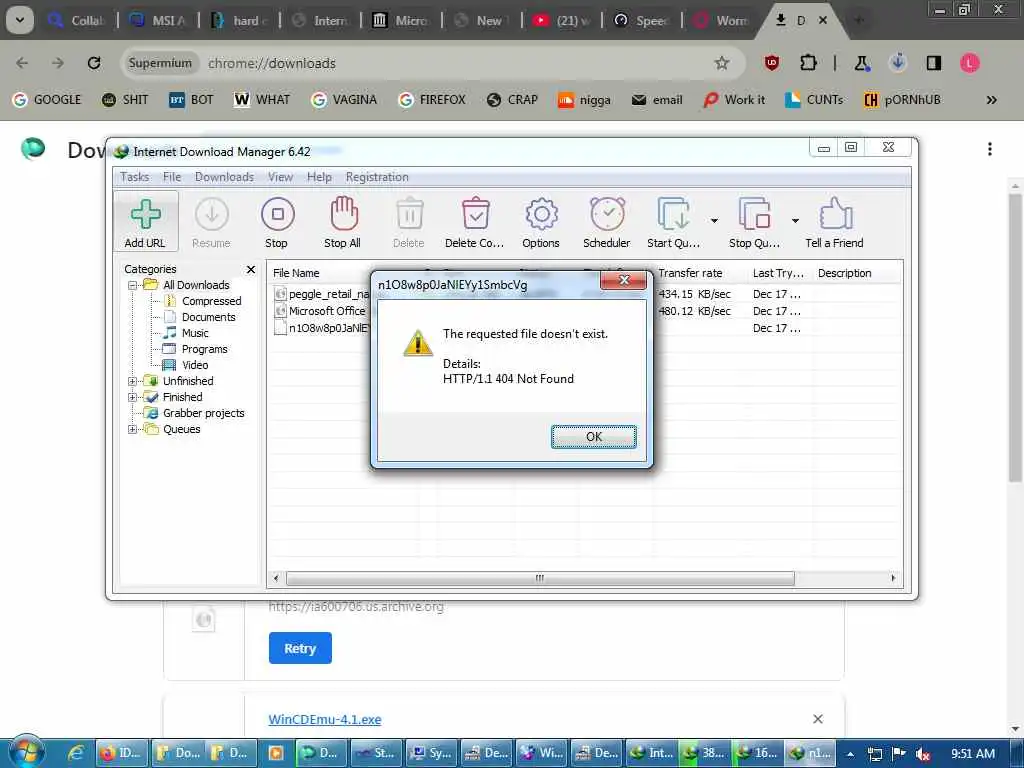Select the Documents category
Image resolution: width=1024 pixels, height=768 pixels.
click(208, 317)
